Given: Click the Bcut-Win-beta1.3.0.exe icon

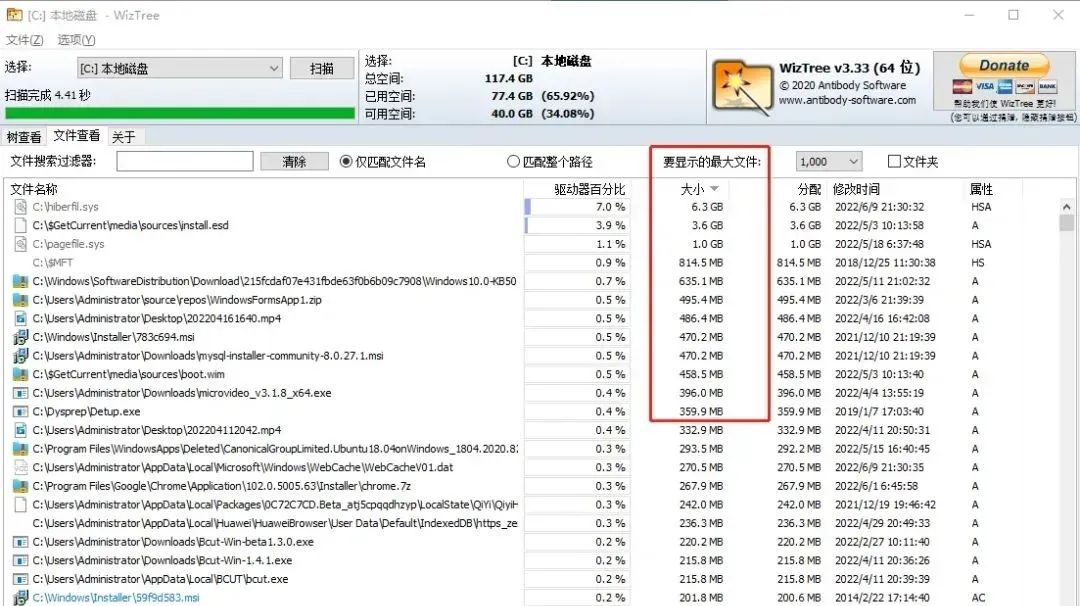Looking at the screenshot, I should (21, 542).
